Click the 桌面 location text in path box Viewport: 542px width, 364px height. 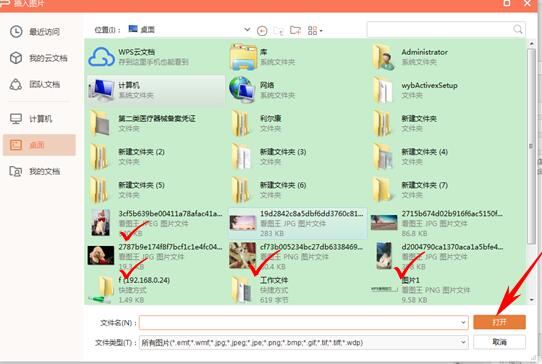click(148, 30)
